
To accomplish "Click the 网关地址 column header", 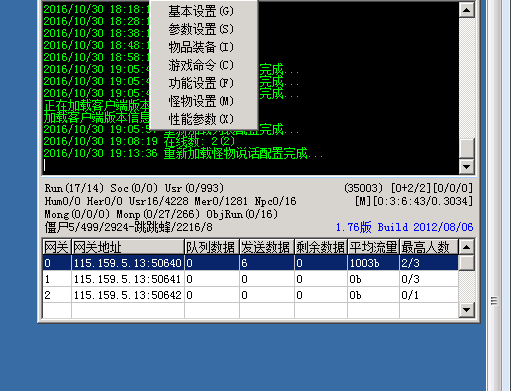I will (128, 247).
